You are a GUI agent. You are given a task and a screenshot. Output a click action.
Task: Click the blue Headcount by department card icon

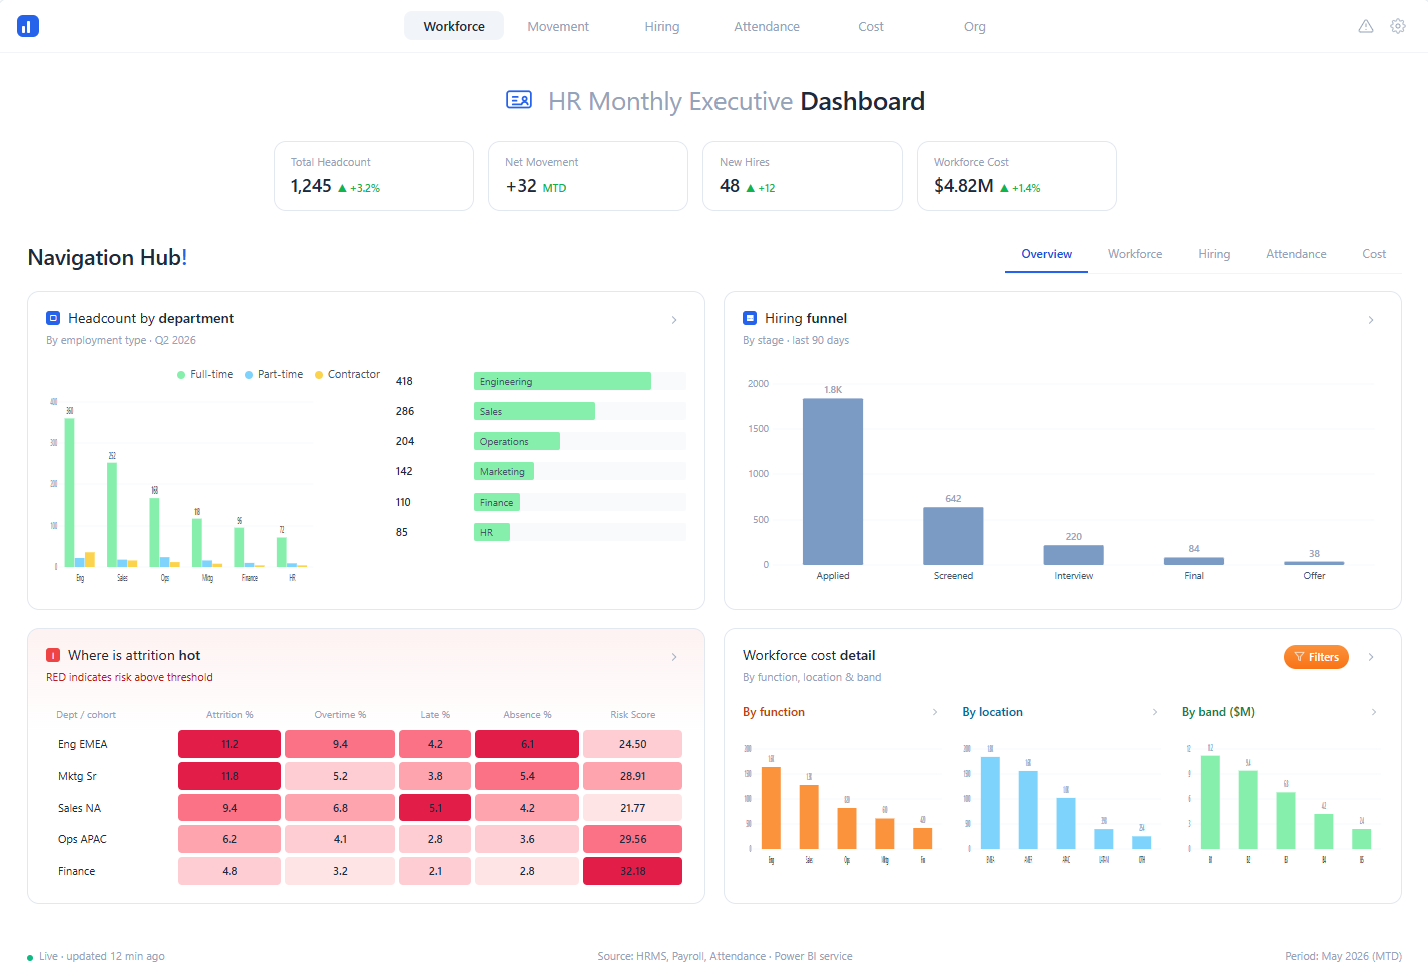pos(53,318)
